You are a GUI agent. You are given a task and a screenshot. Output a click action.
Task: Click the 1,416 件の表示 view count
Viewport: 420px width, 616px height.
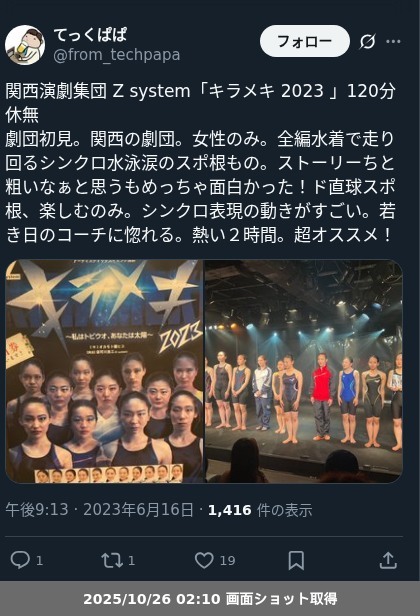coord(260,510)
